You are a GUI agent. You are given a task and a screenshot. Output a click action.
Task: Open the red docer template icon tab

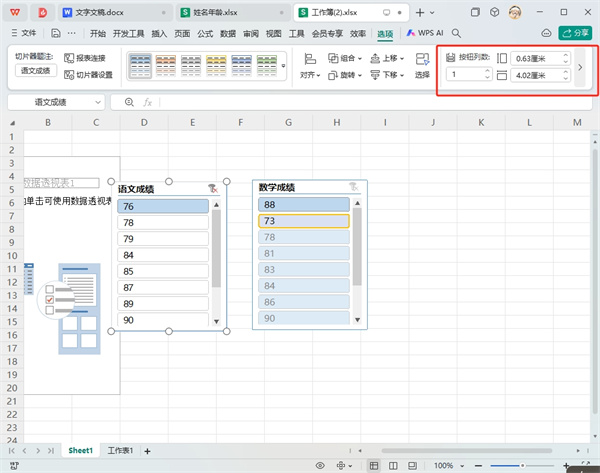coord(42,12)
